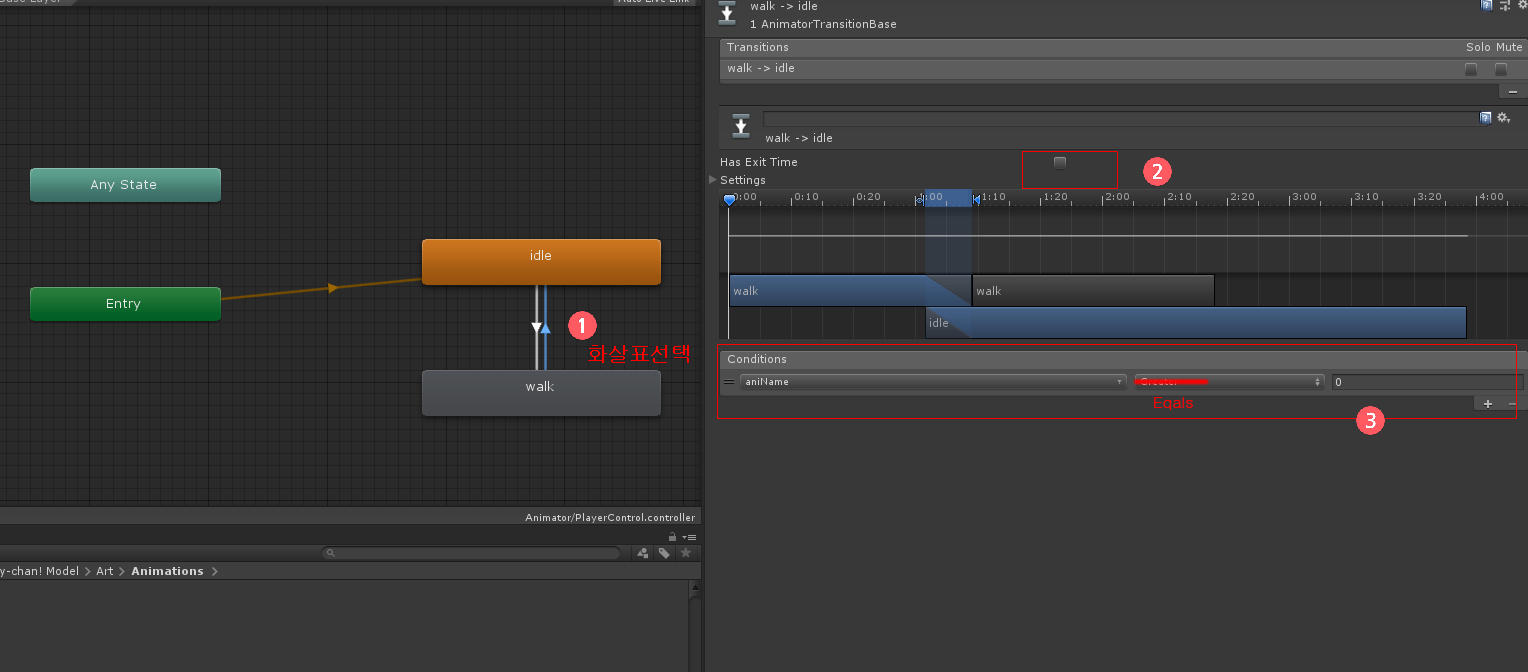The height and width of the screenshot is (672, 1528).
Task: Click the timeline playhead marker at 0:00
Action: (729, 200)
